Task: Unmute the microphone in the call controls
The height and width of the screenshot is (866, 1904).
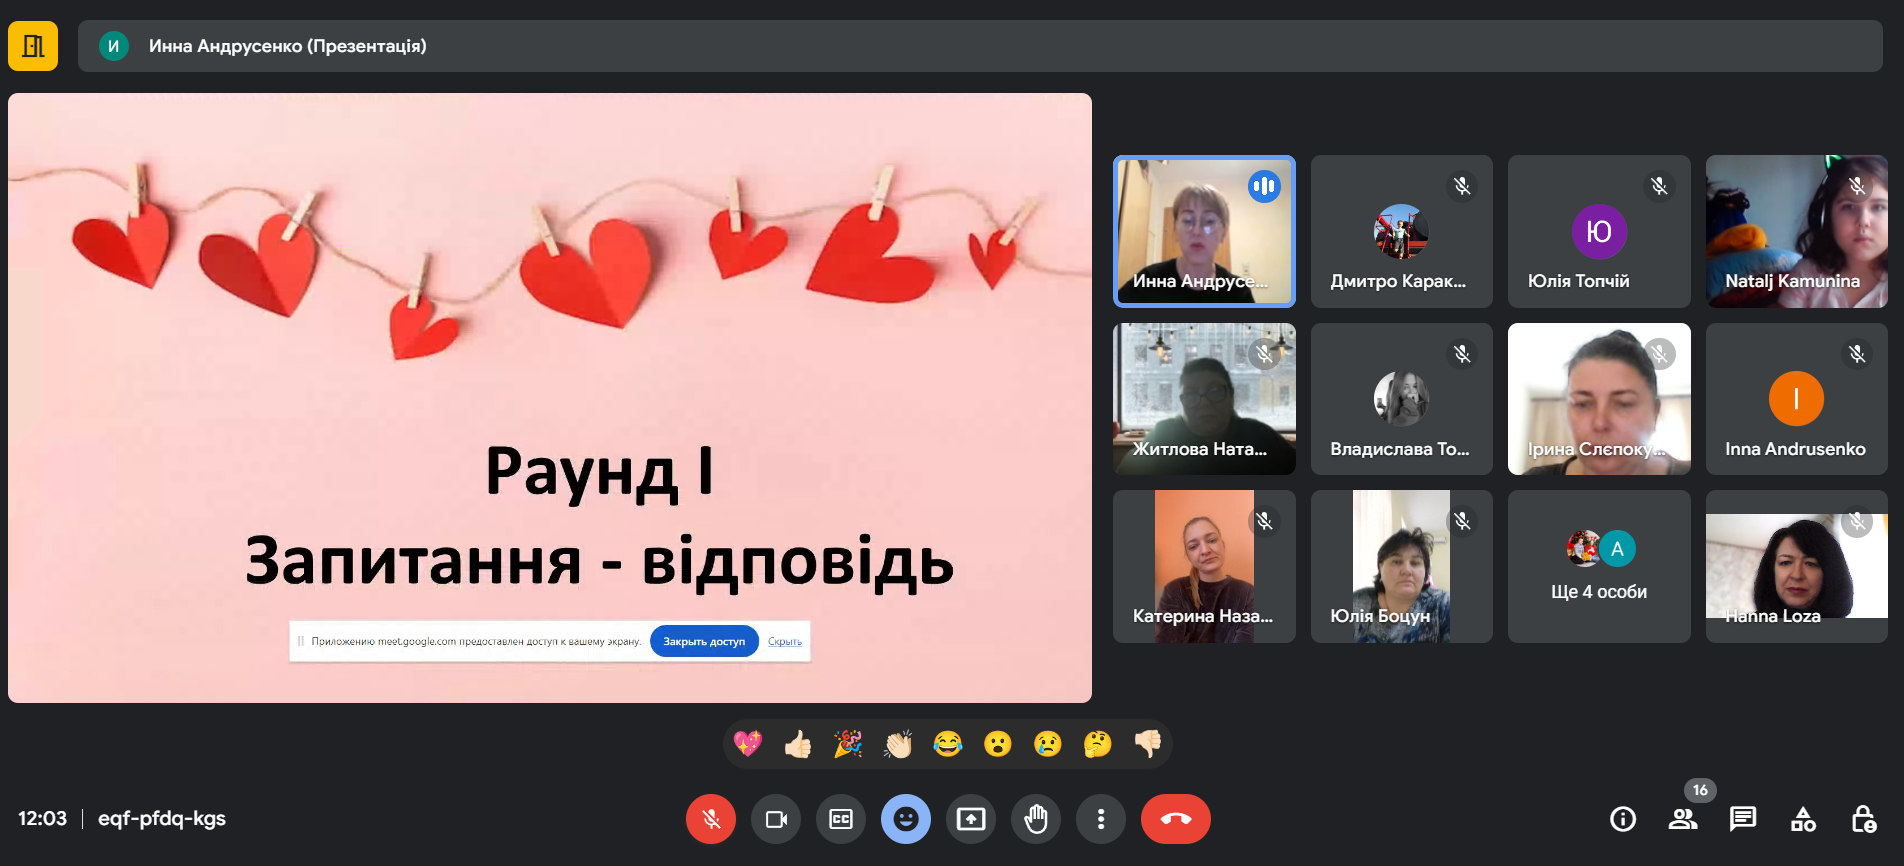Action: coord(710,819)
